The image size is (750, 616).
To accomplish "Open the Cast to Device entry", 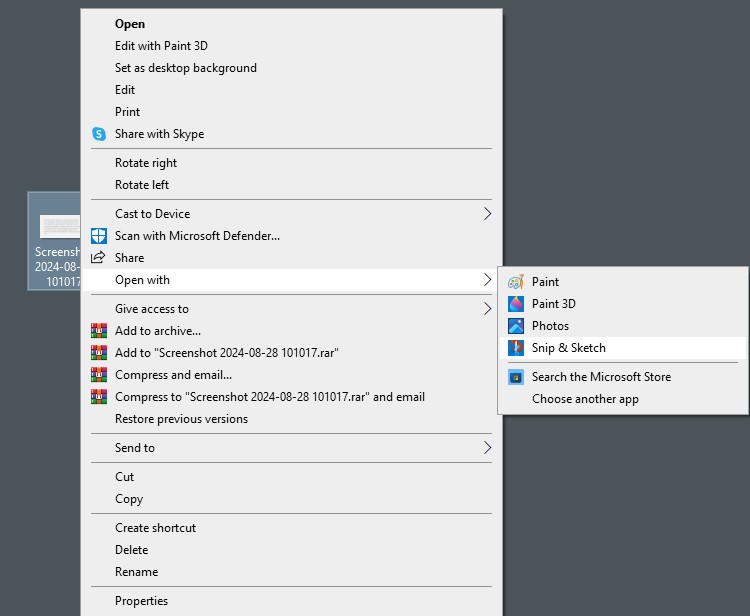I will pos(291,214).
